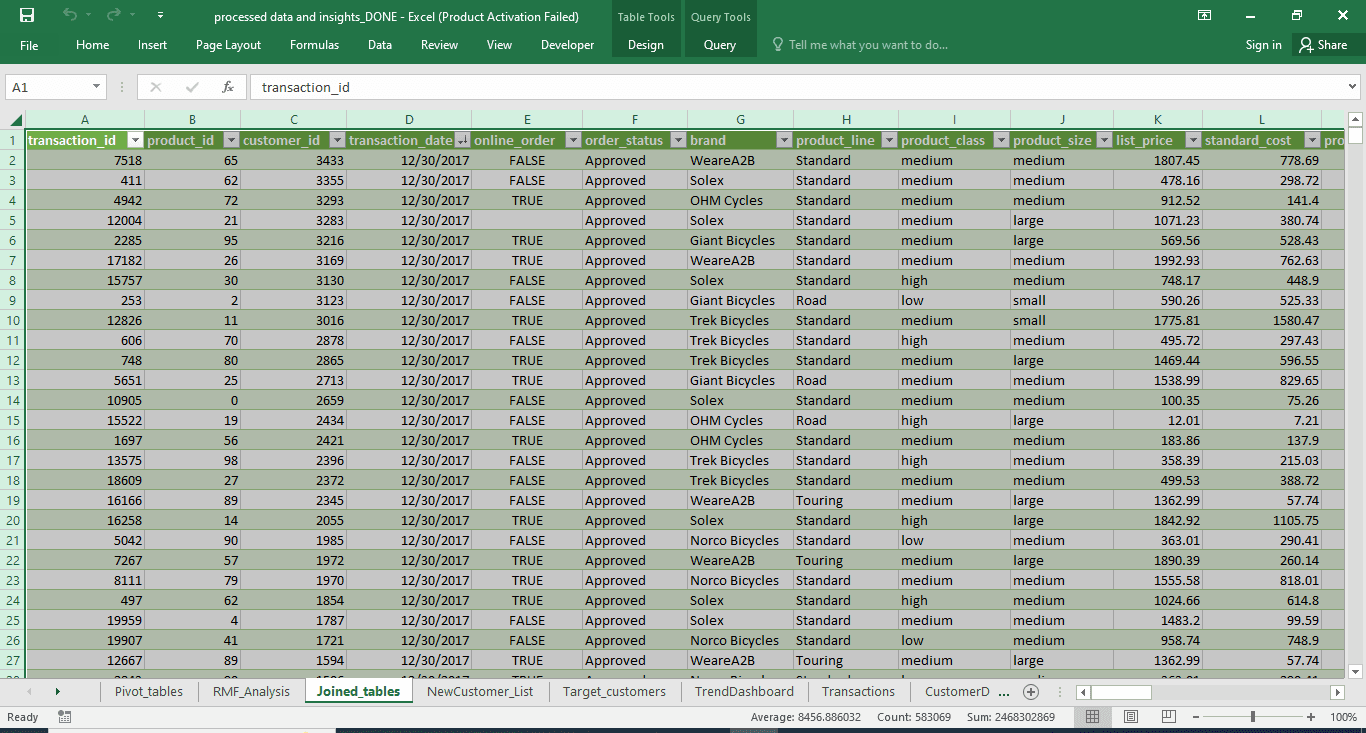The height and width of the screenshot is (733, 1366).
Task: Click the macro recording icon in status bar
Action: 65,717
